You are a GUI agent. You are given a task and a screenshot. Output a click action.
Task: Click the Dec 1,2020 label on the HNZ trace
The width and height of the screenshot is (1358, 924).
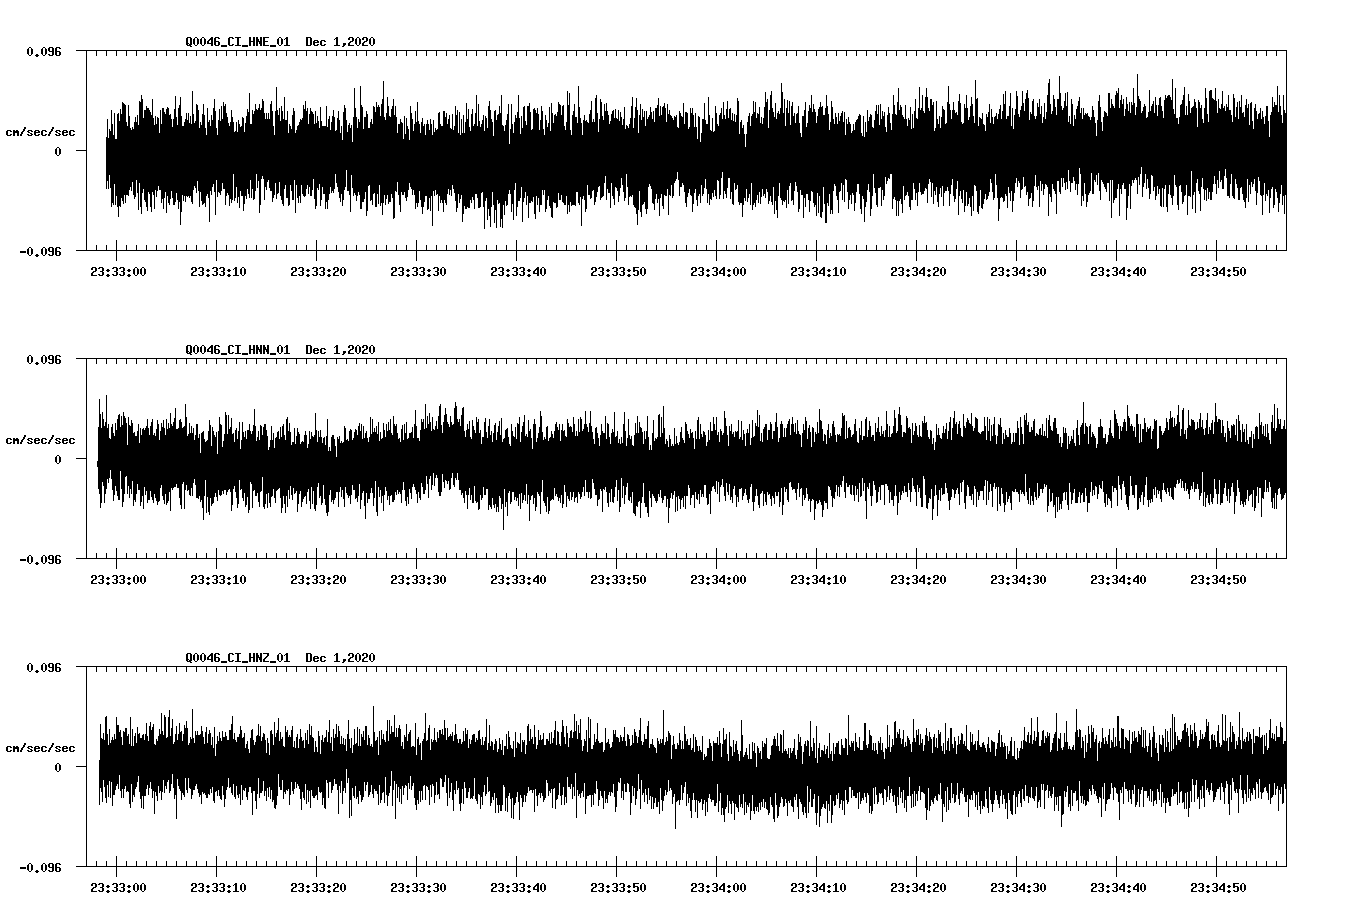341,656
